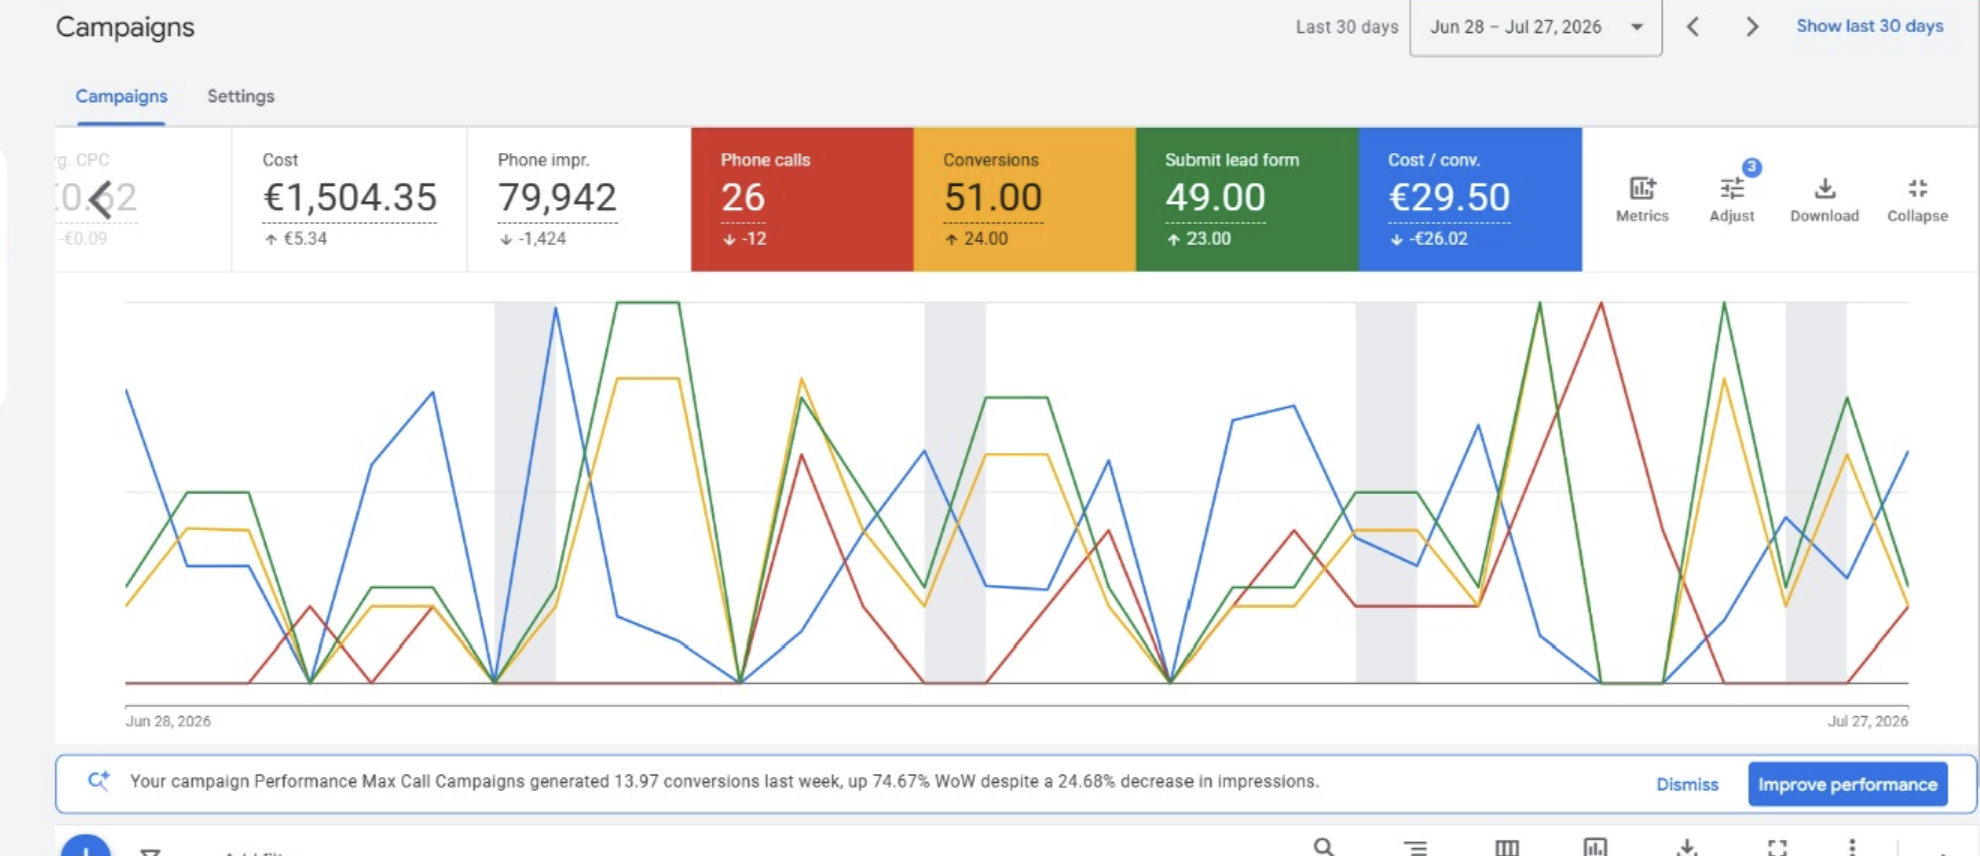Switch to the Settings tab

coord(240,96)
